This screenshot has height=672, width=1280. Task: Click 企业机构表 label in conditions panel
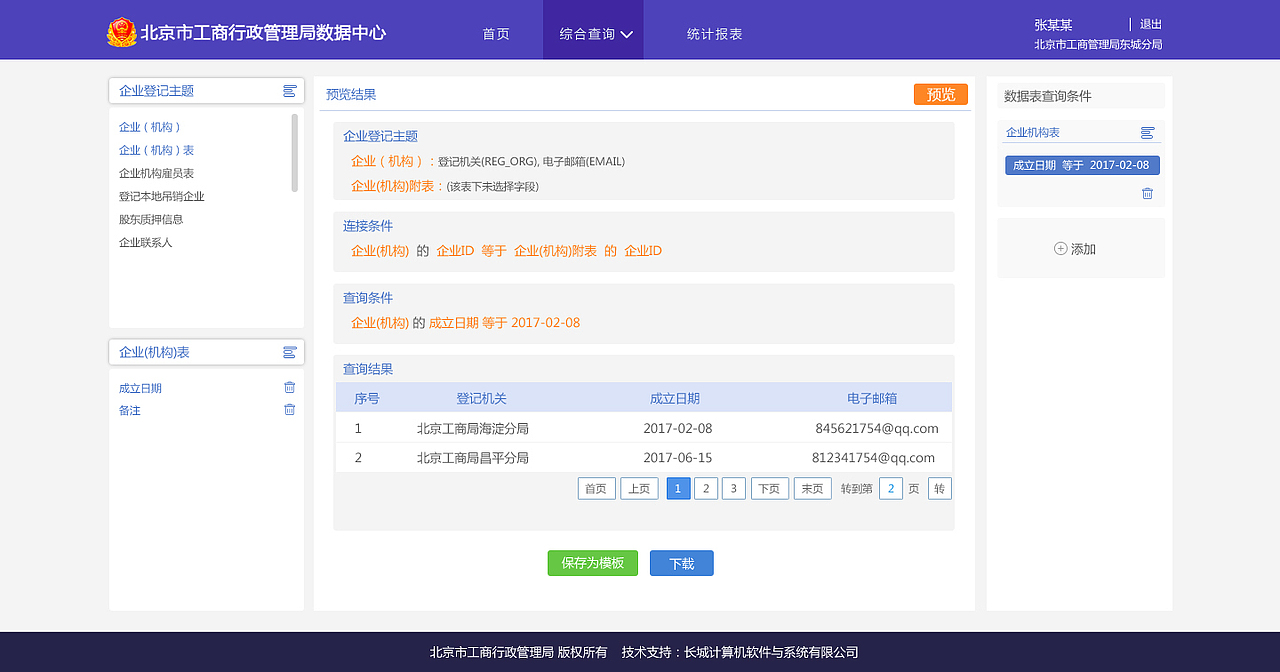tap(1033, 132)
